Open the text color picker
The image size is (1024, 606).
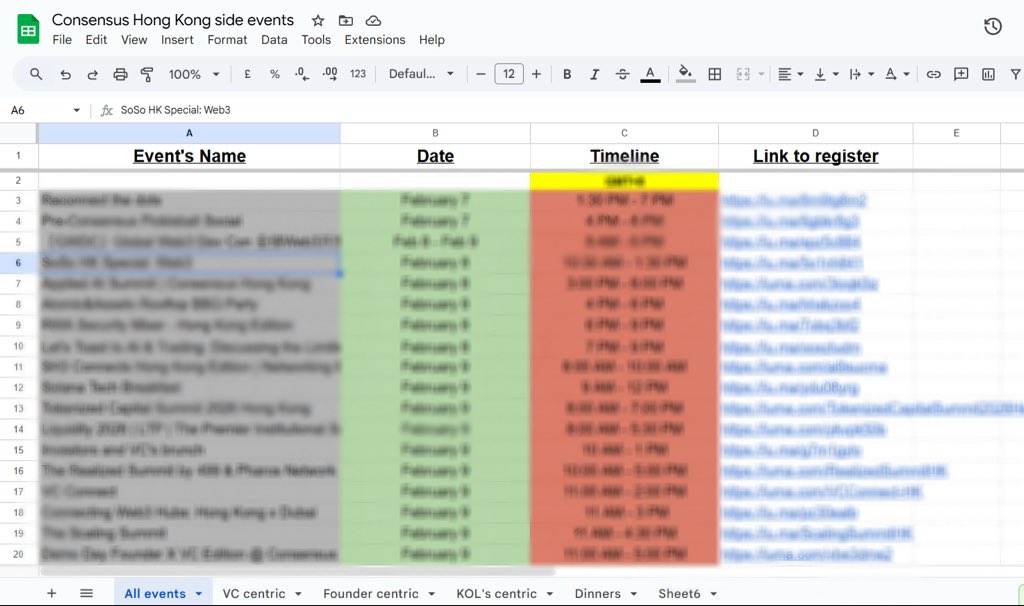(650, 74)
